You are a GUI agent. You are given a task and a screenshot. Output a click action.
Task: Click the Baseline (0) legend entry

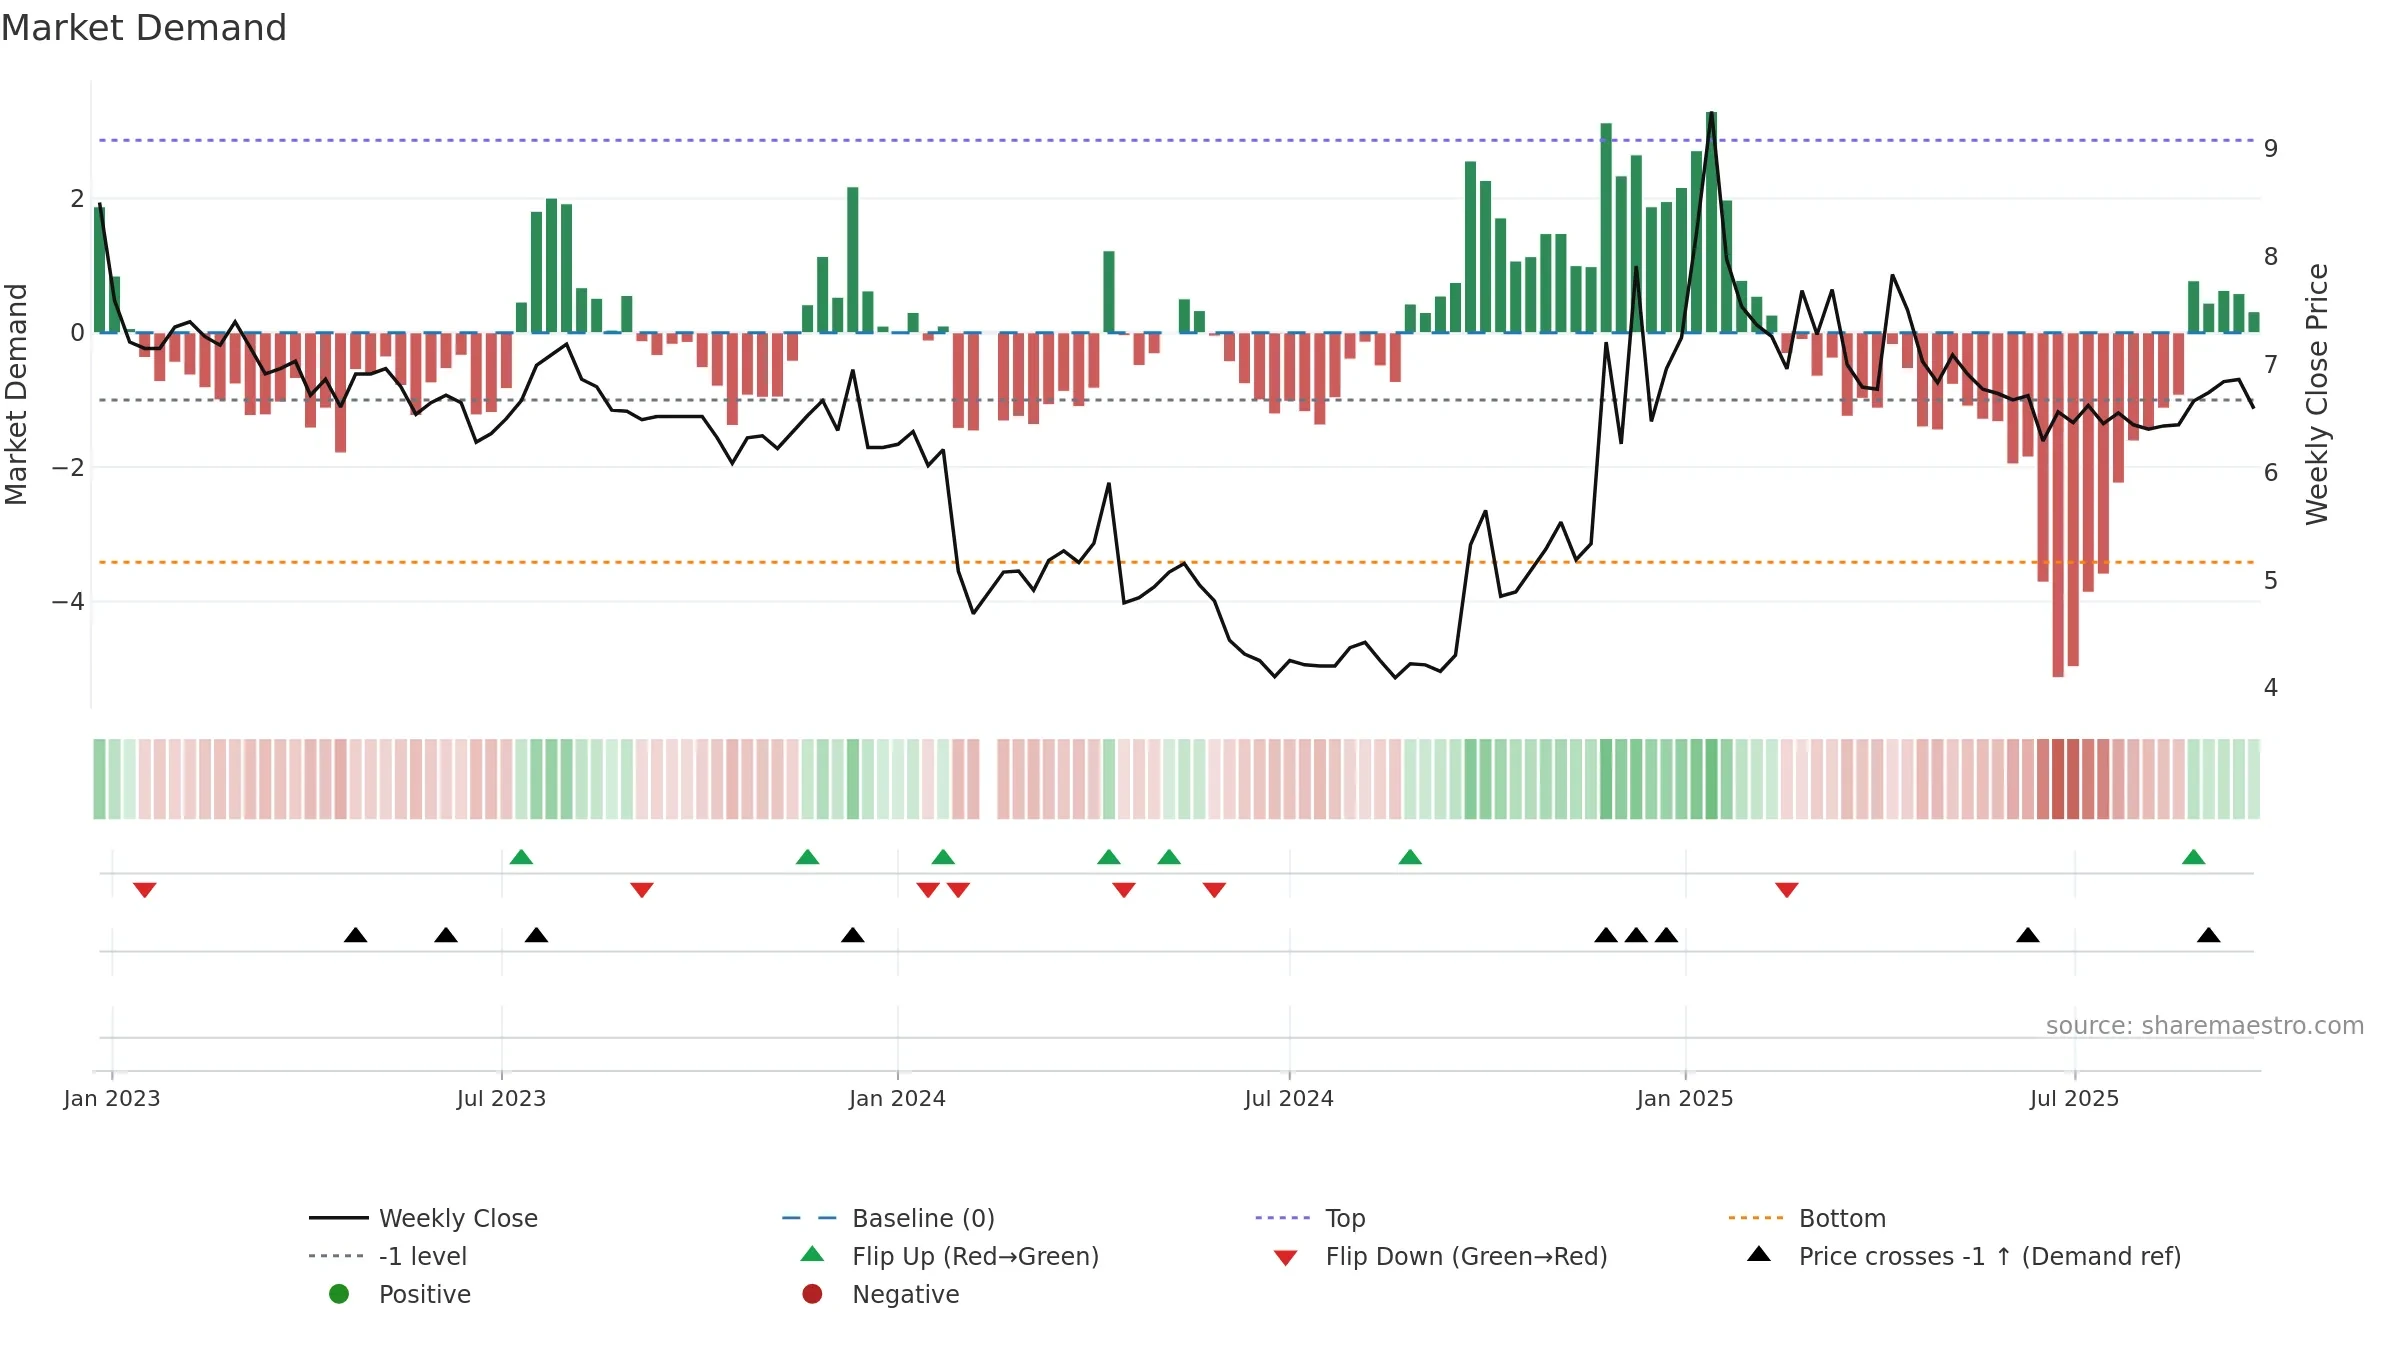coord(888,1218)
